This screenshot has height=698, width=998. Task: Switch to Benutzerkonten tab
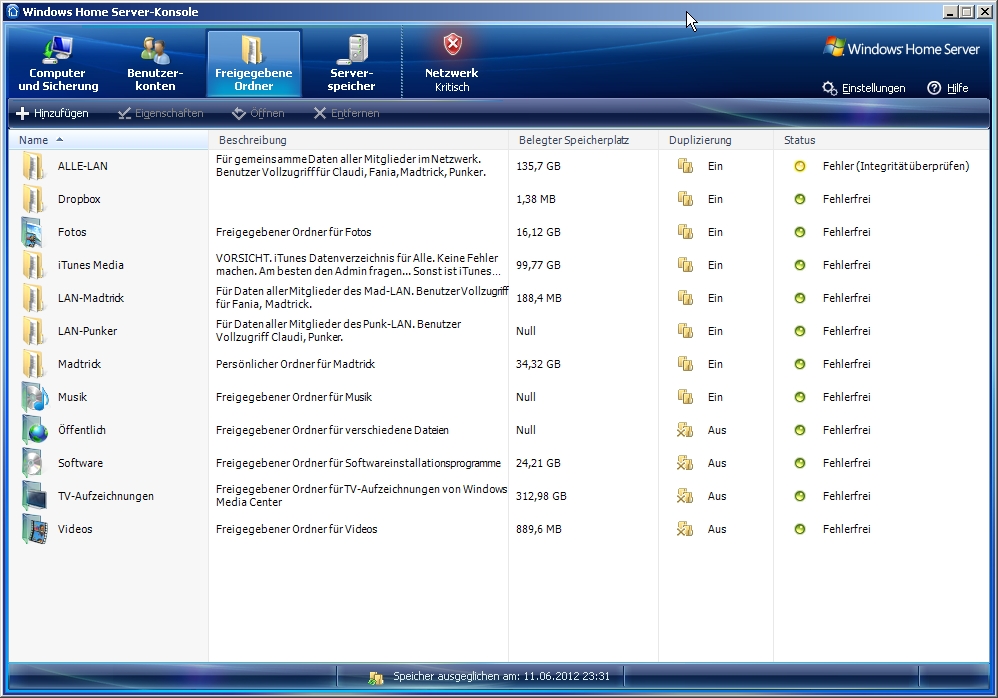click(155, 64)
